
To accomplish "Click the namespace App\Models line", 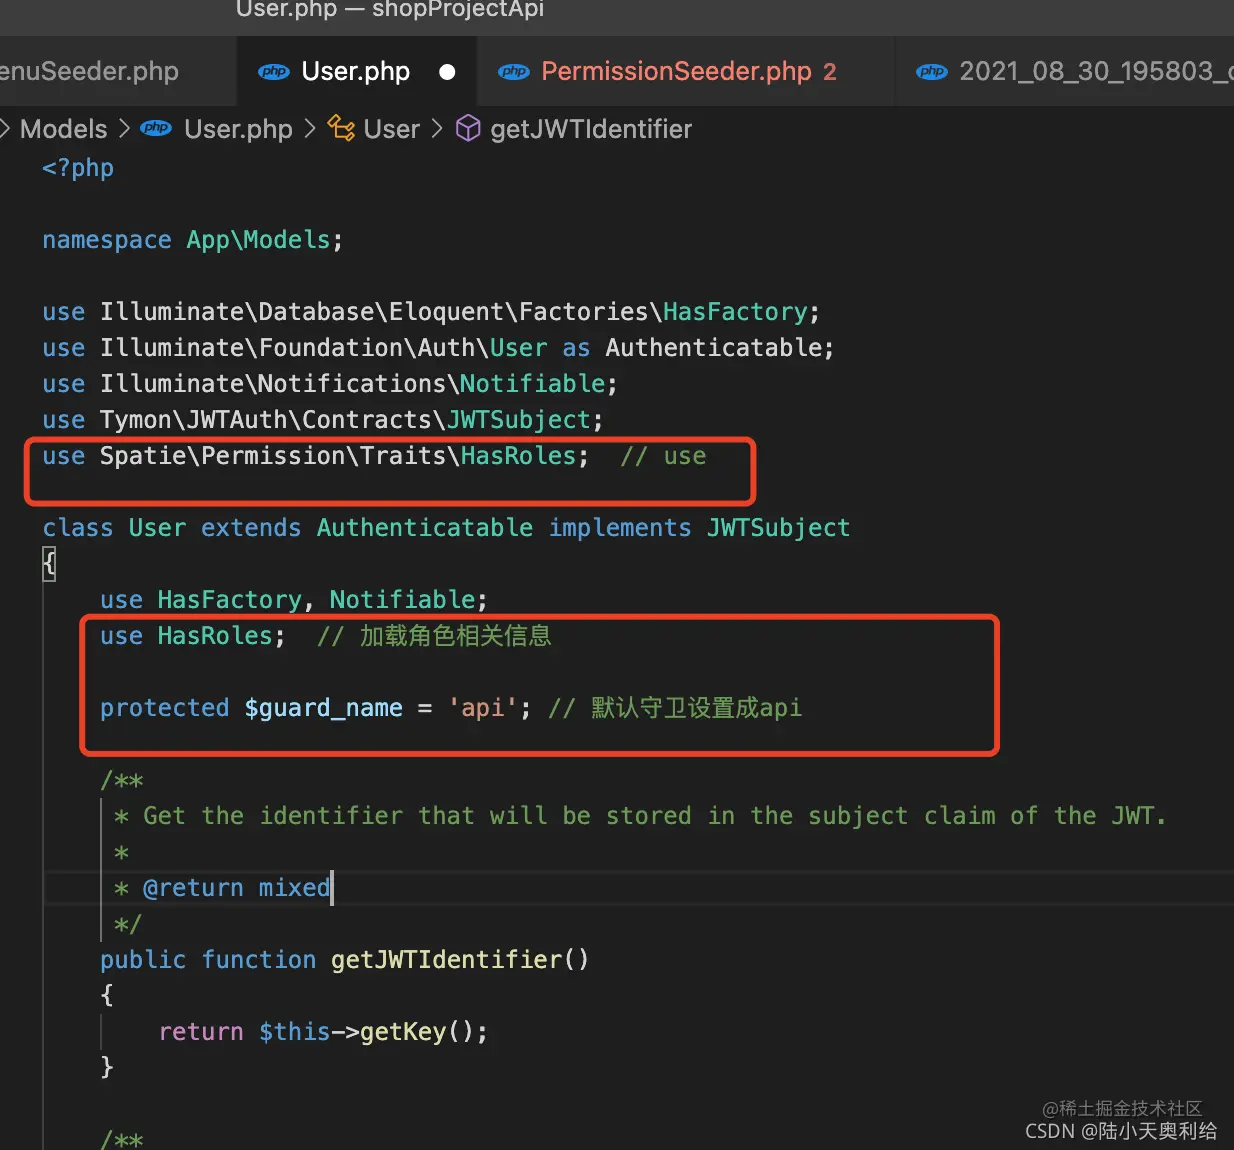I will point(193,240).
